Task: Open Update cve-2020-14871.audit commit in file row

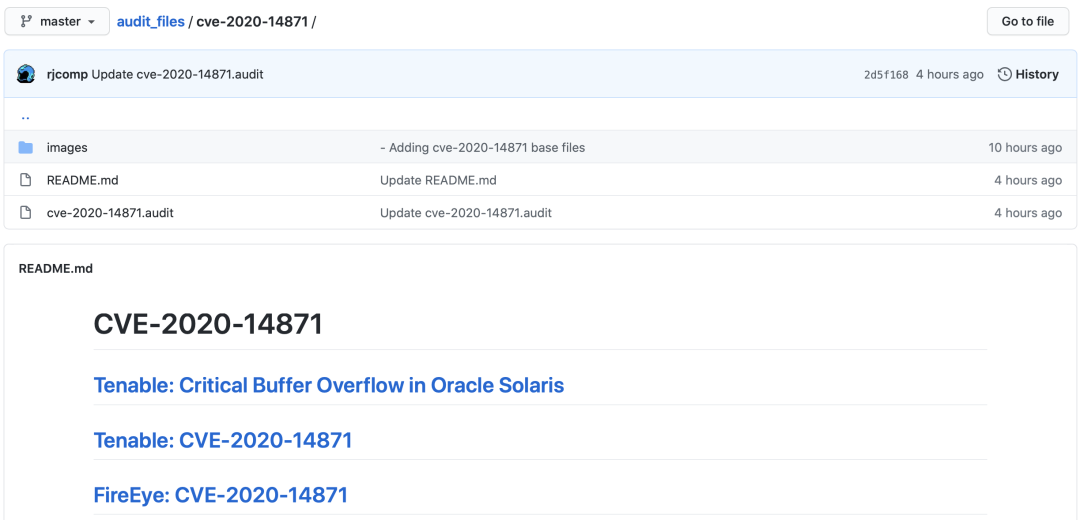Action: 466,213
